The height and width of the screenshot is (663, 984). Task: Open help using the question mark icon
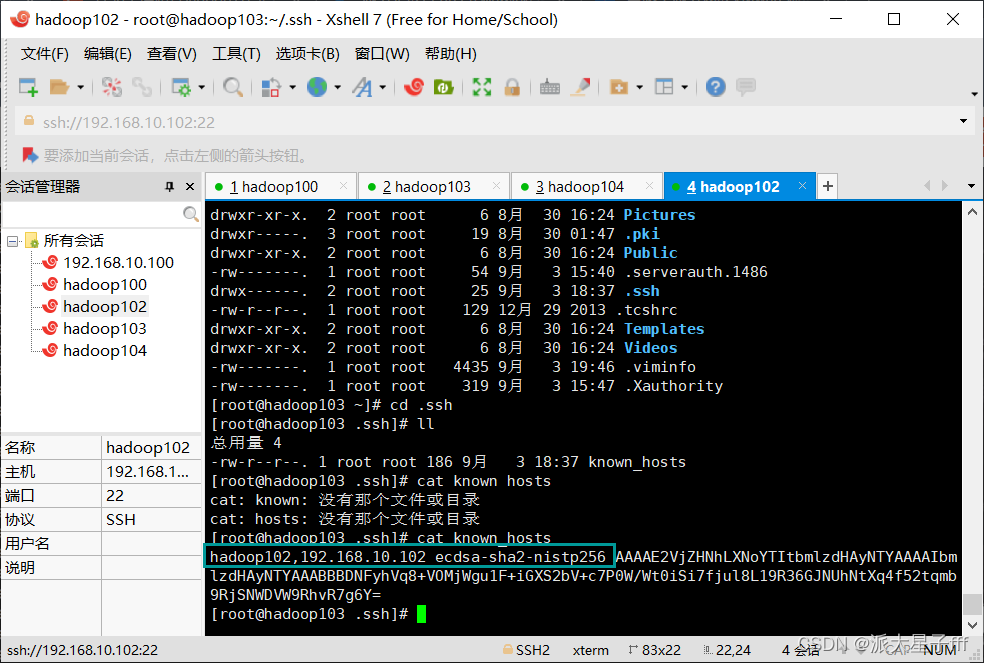tap(715, 87)
